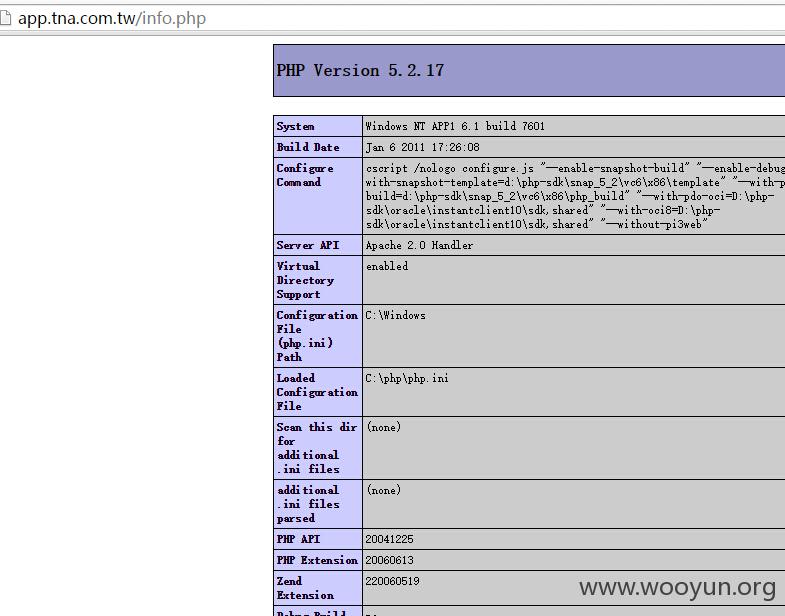Select the 'enabled' value
Viewport: 785px width, 616px height.
pyautogui.click(x=386, y=266)
